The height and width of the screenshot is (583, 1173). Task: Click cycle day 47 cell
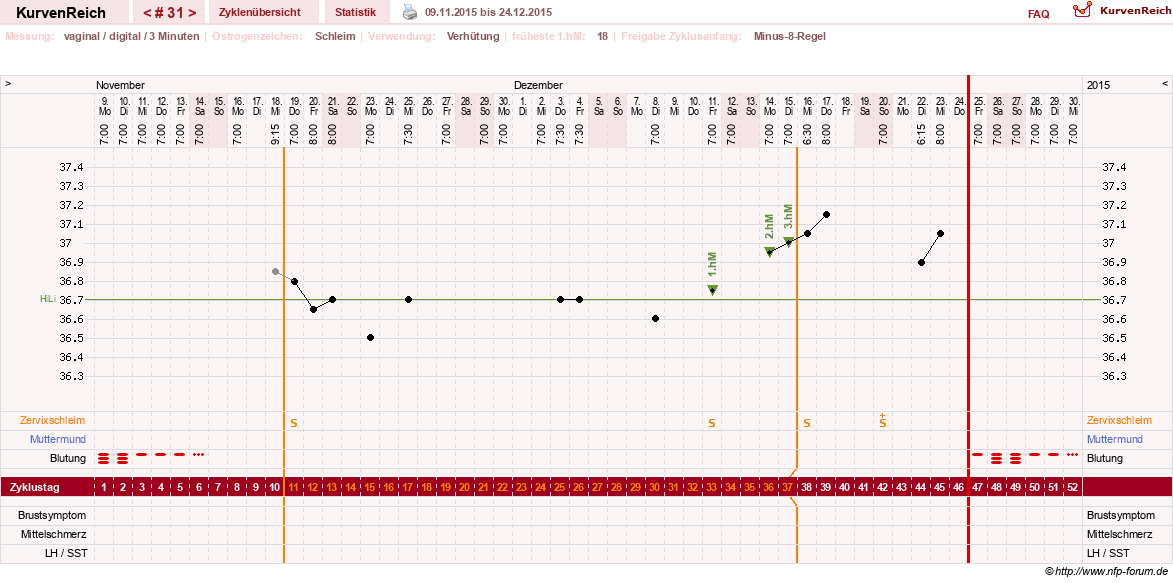(x=978, y=487)
